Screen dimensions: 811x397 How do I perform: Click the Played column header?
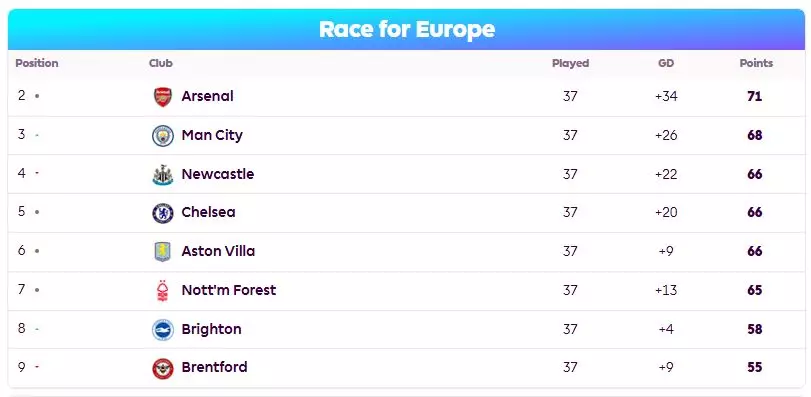(x=570, y=63)
